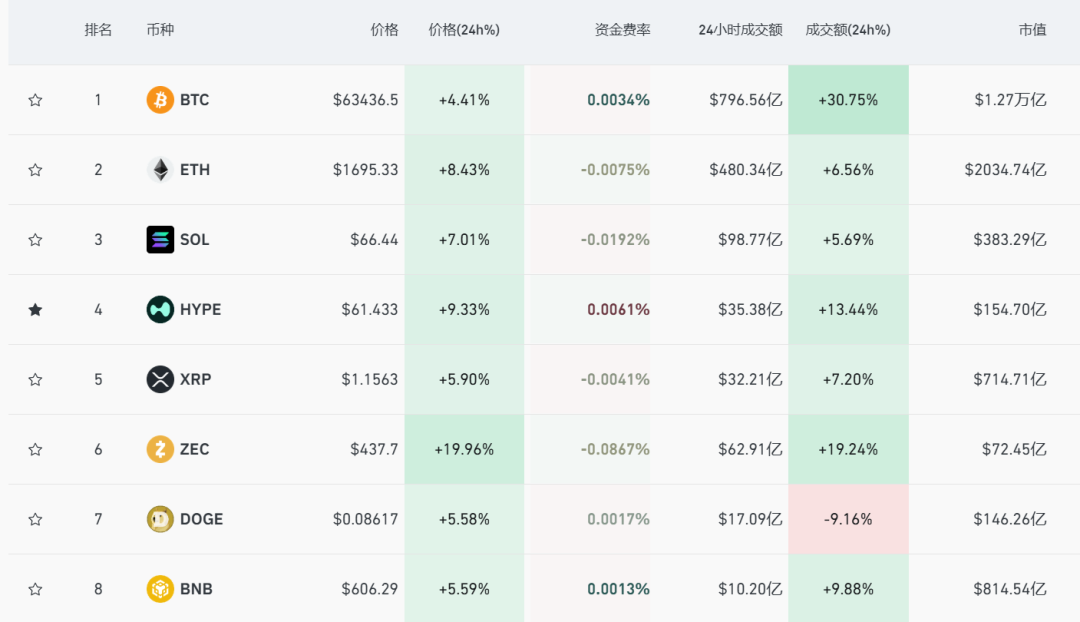Star the XRP row

(35, 380)
